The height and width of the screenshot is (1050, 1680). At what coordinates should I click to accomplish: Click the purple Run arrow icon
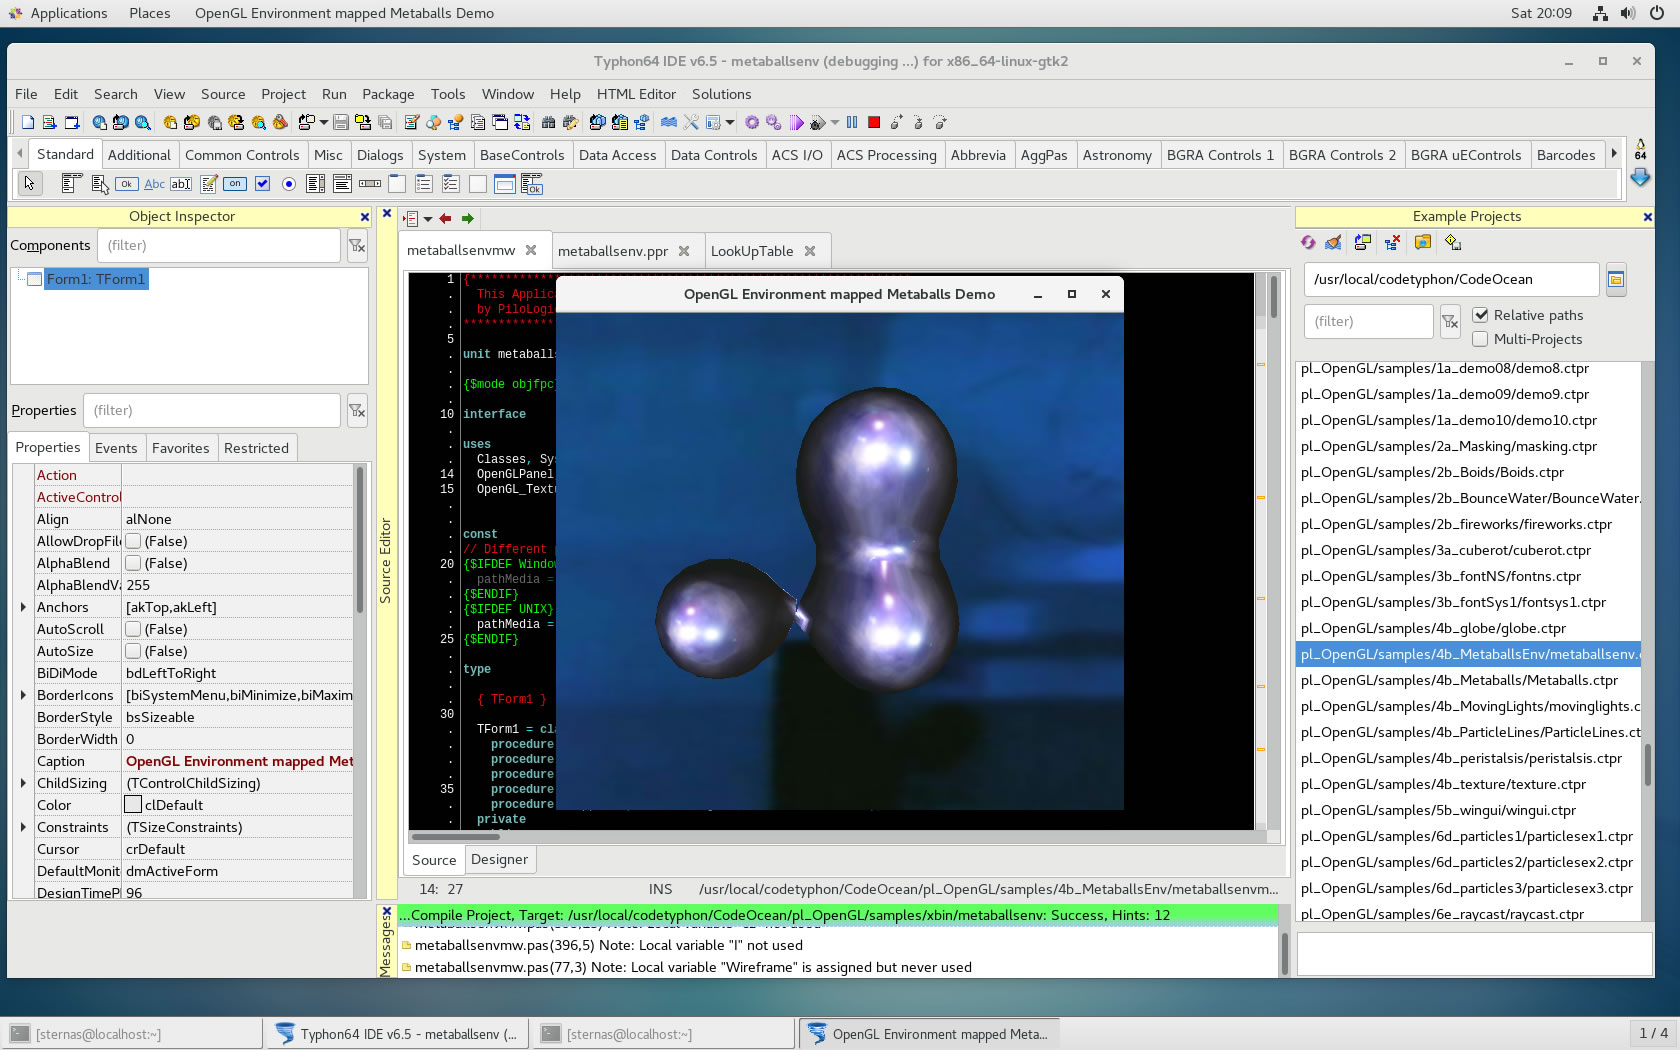[x=796, y=122]
